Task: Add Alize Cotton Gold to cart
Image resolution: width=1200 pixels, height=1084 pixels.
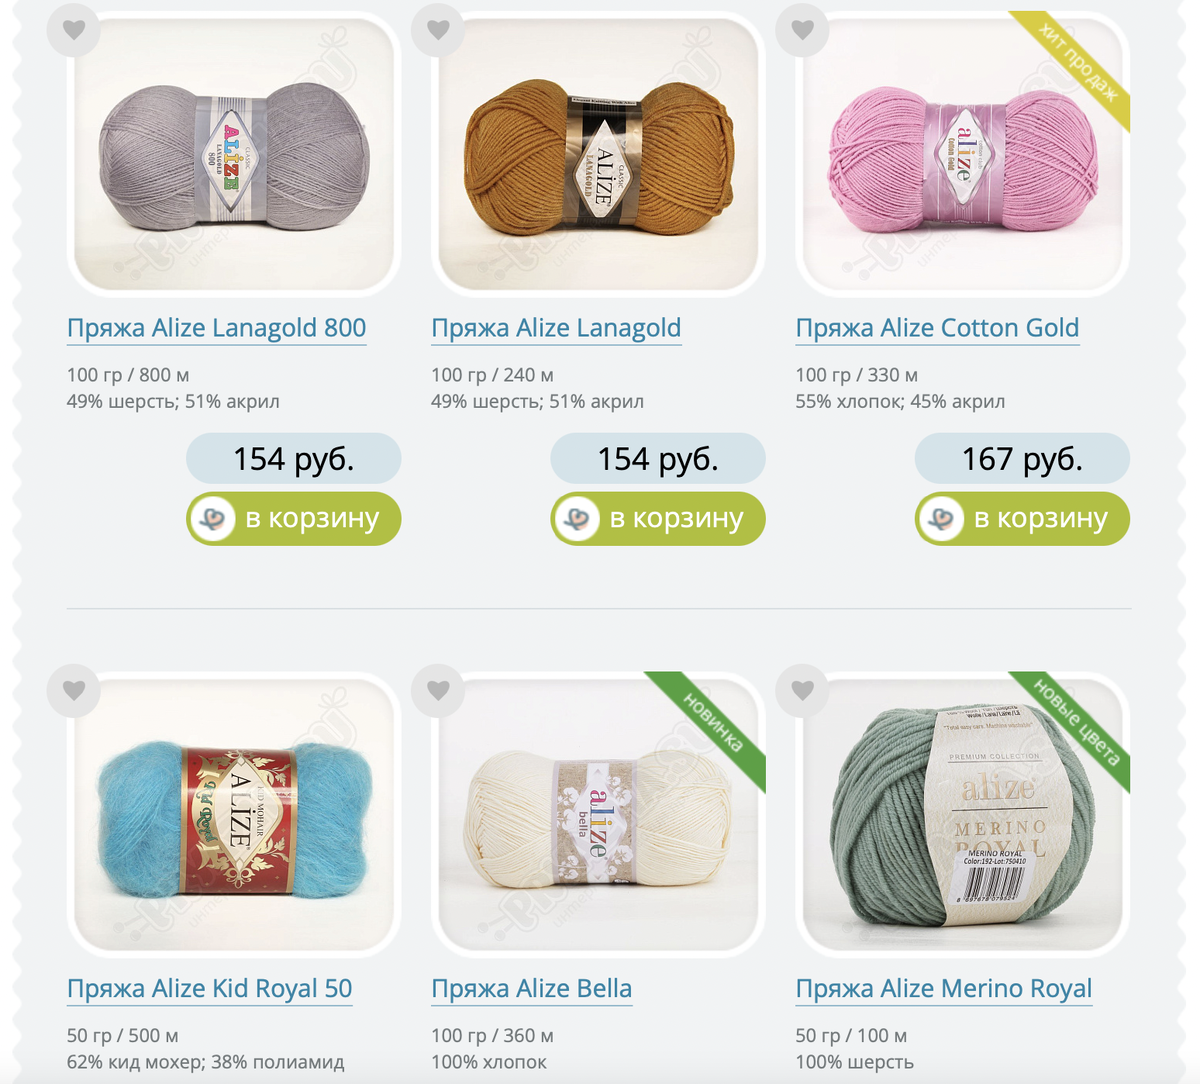Action: [x=1022, y=519]
